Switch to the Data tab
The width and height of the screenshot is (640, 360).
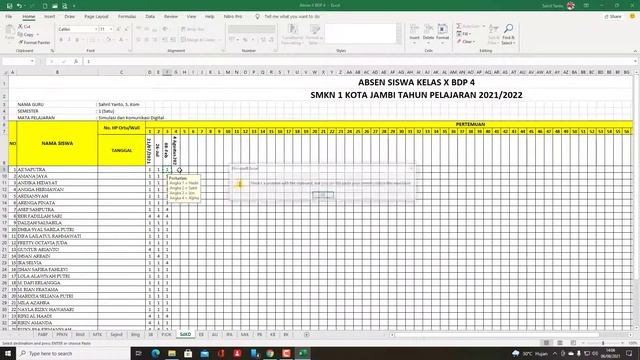coord(150,17)
